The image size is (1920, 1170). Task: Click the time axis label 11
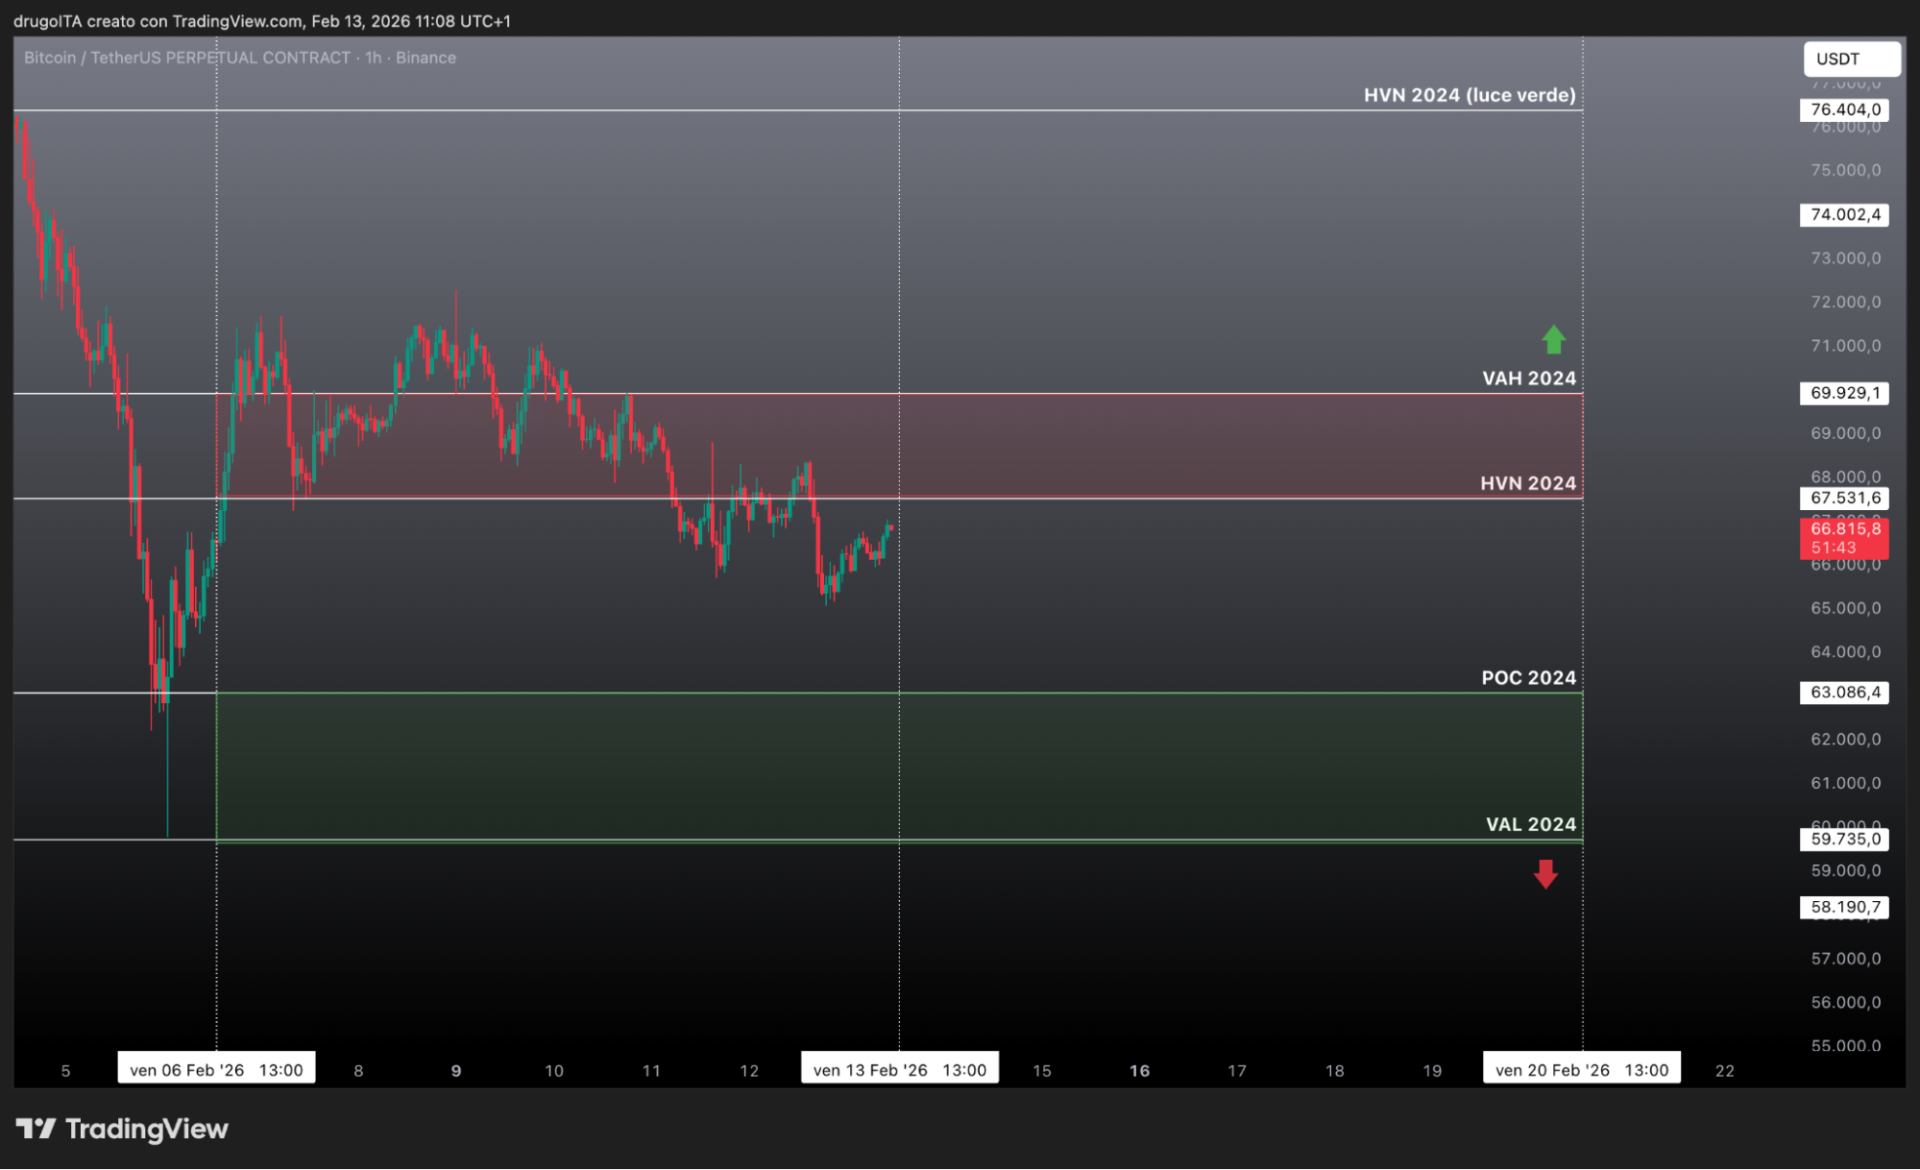(651, 1070)
